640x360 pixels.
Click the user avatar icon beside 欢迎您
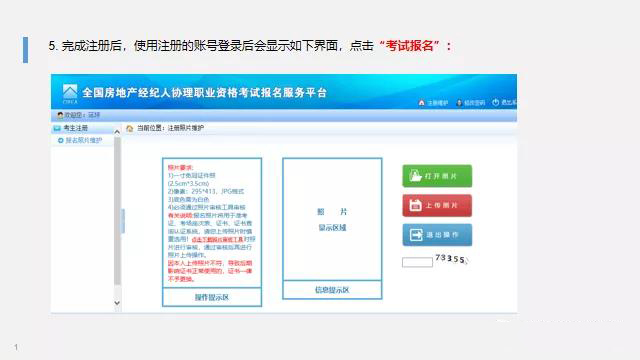(60, 115)
